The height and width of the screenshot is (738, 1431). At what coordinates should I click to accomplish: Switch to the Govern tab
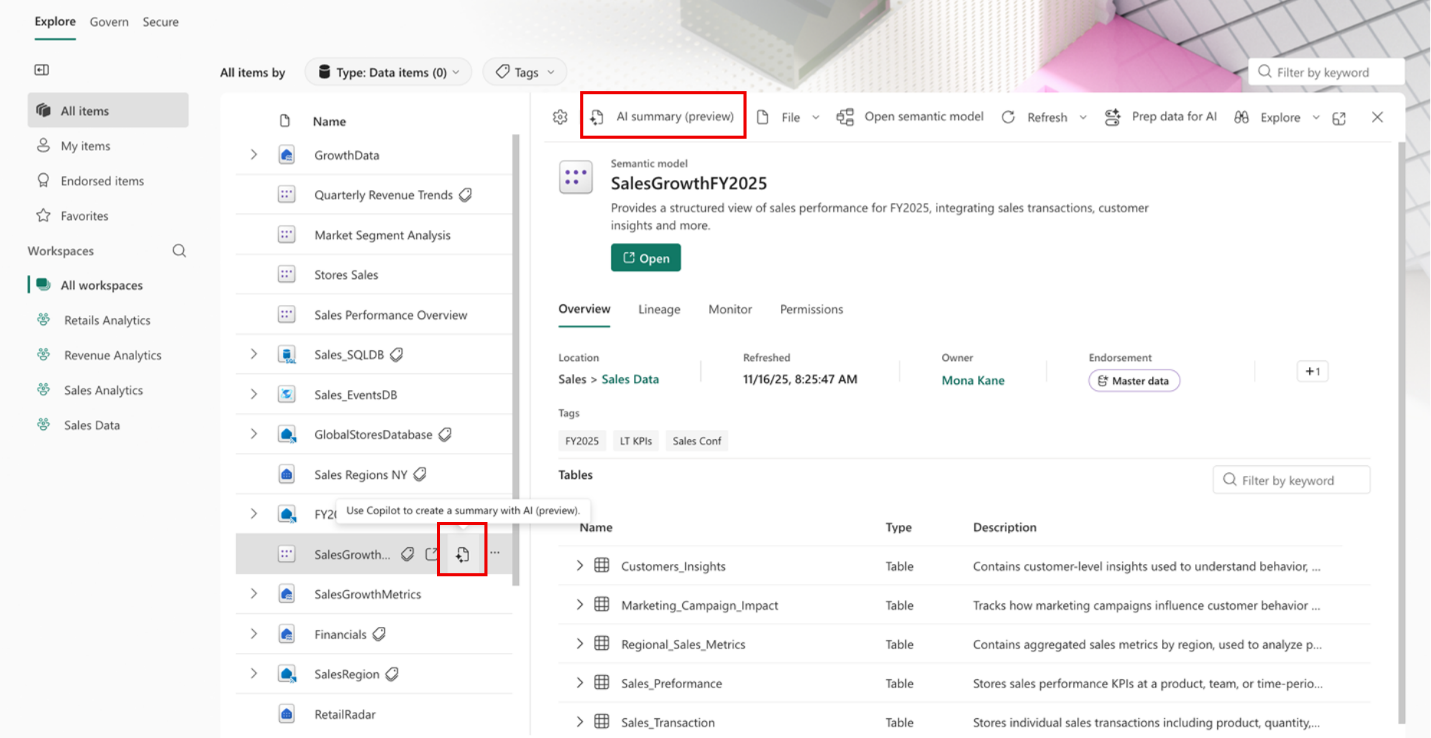[109, 21]
